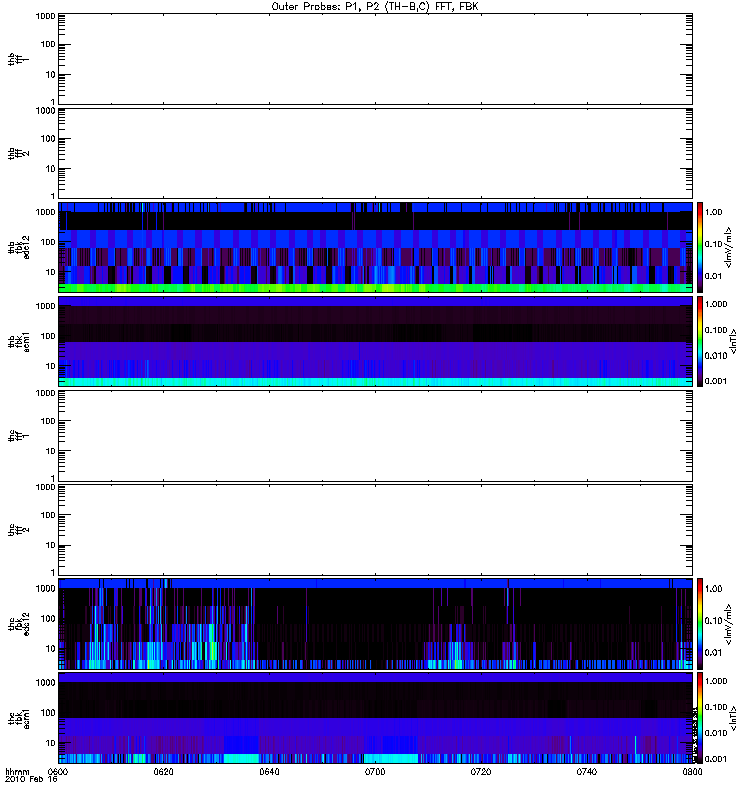Select the 0620 time axis label
750x800 pixels.
click(x=163, y=772)
